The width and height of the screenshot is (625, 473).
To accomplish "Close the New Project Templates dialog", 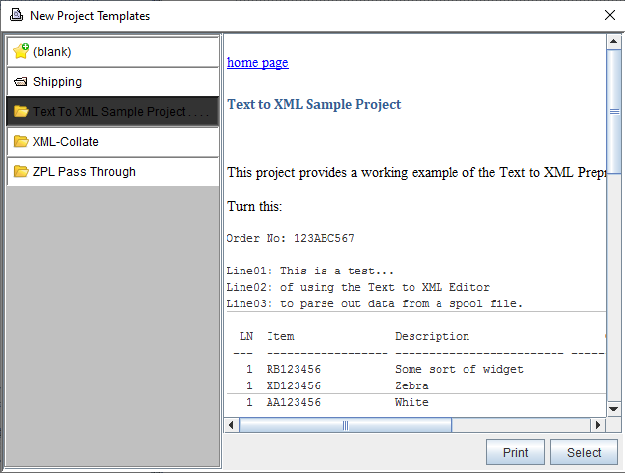I will pyautogui.click(x=609, y=15).
